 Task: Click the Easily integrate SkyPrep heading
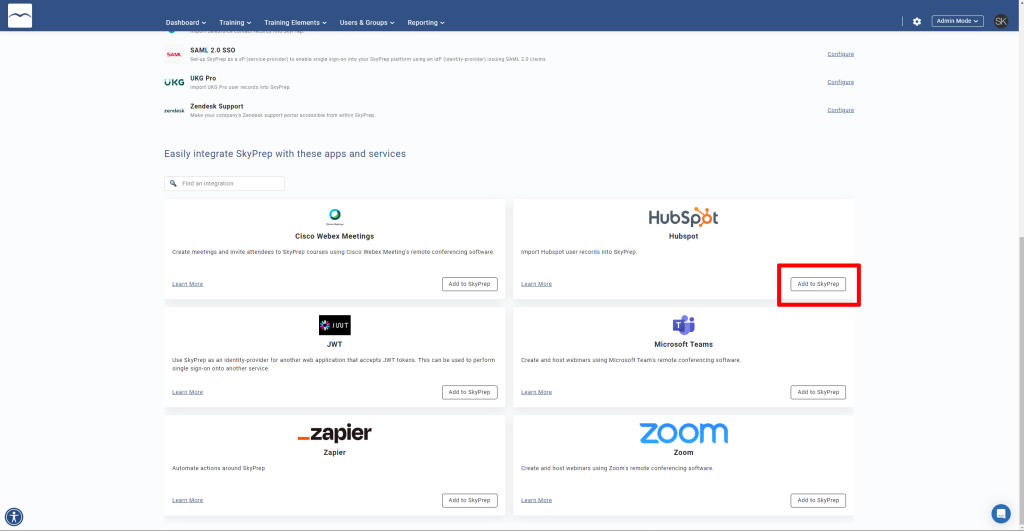tap(285, 154)
